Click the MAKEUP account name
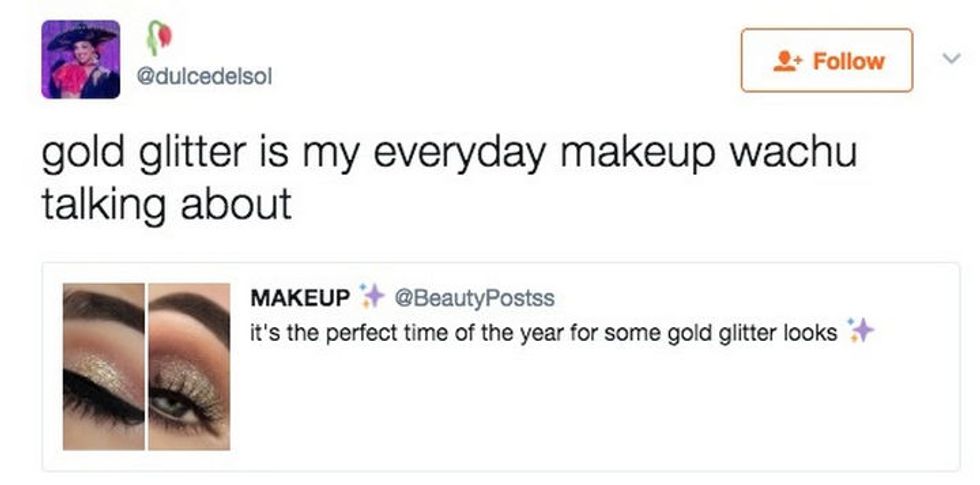Viewport: 980px width, 485px height. [x=300, y=298]
